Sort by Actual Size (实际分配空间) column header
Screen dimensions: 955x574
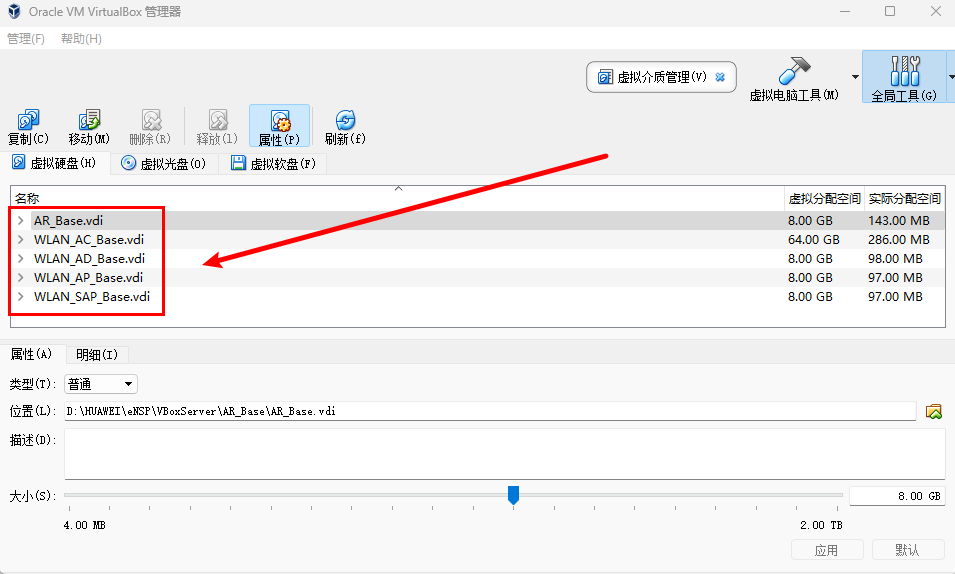coord(904,199)
